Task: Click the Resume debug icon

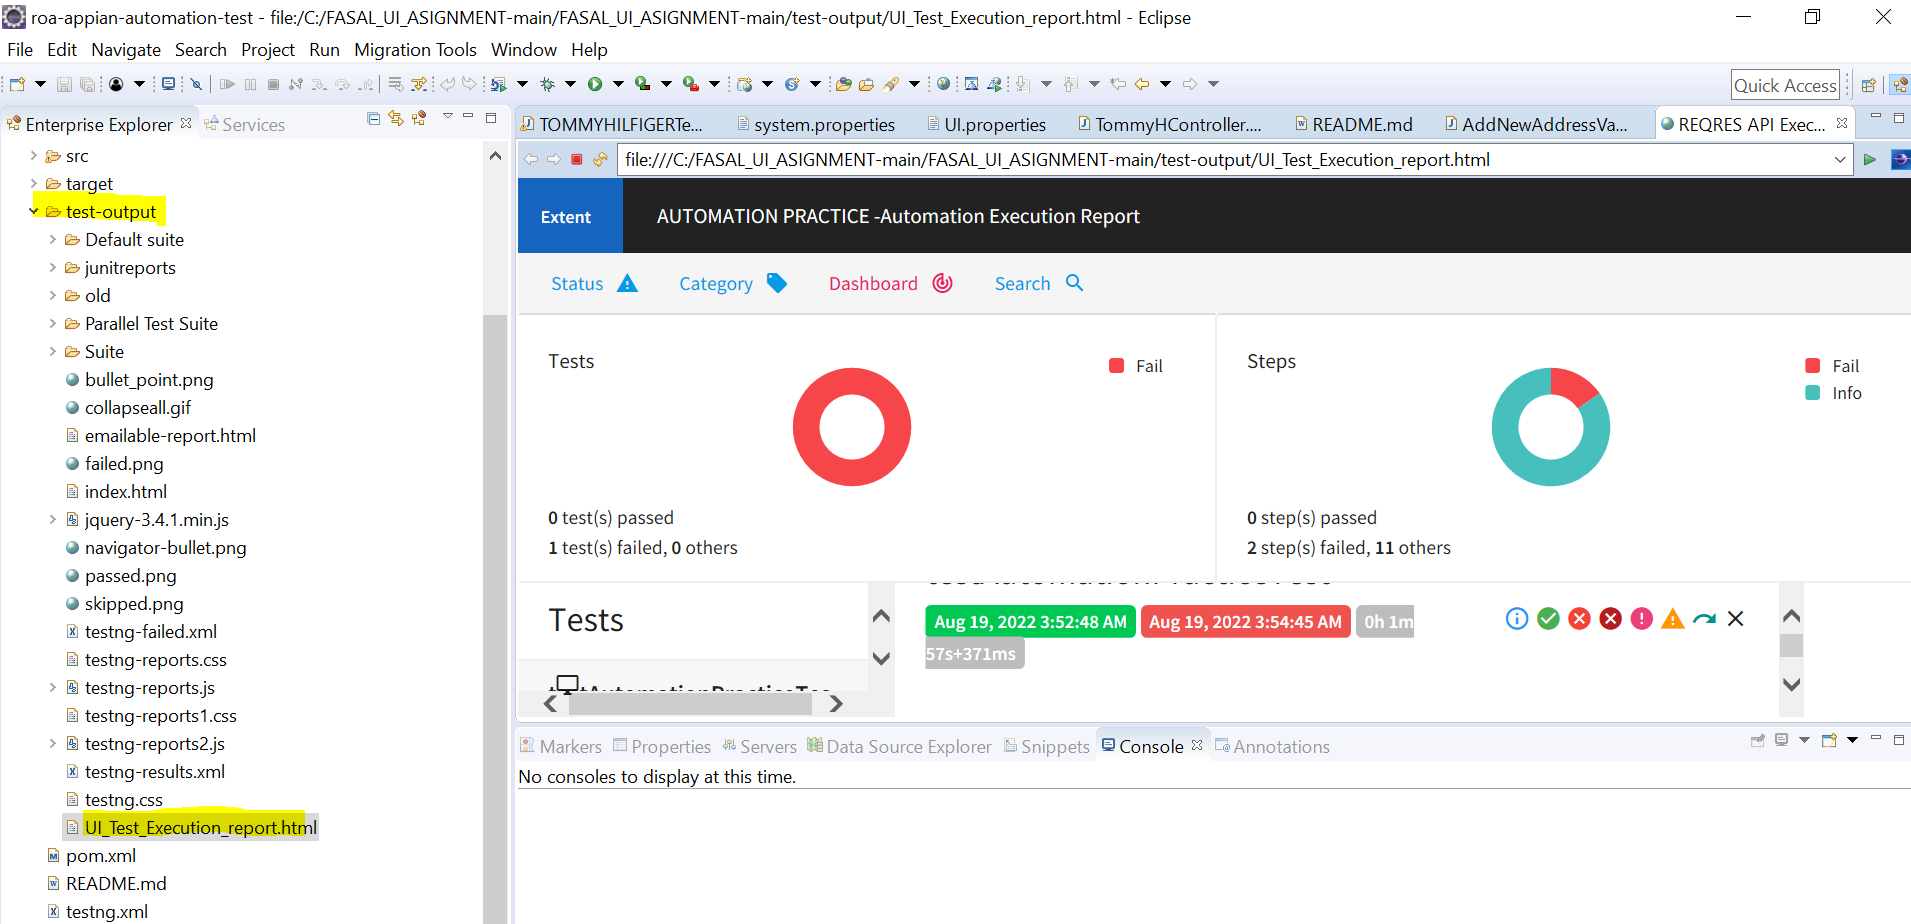Action: click(227, 84)
